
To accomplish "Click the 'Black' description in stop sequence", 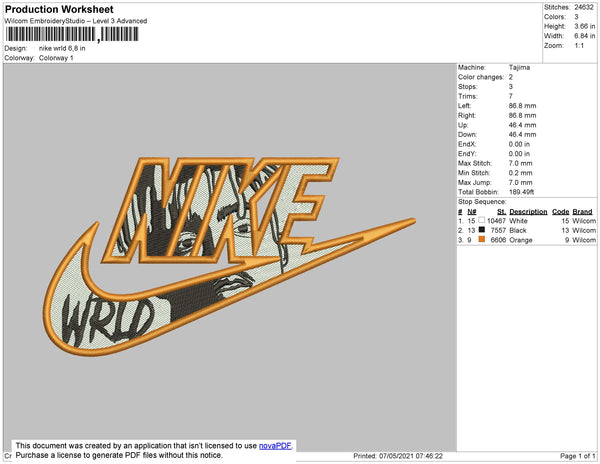I will pyautogui.click(x=518, y=230).
